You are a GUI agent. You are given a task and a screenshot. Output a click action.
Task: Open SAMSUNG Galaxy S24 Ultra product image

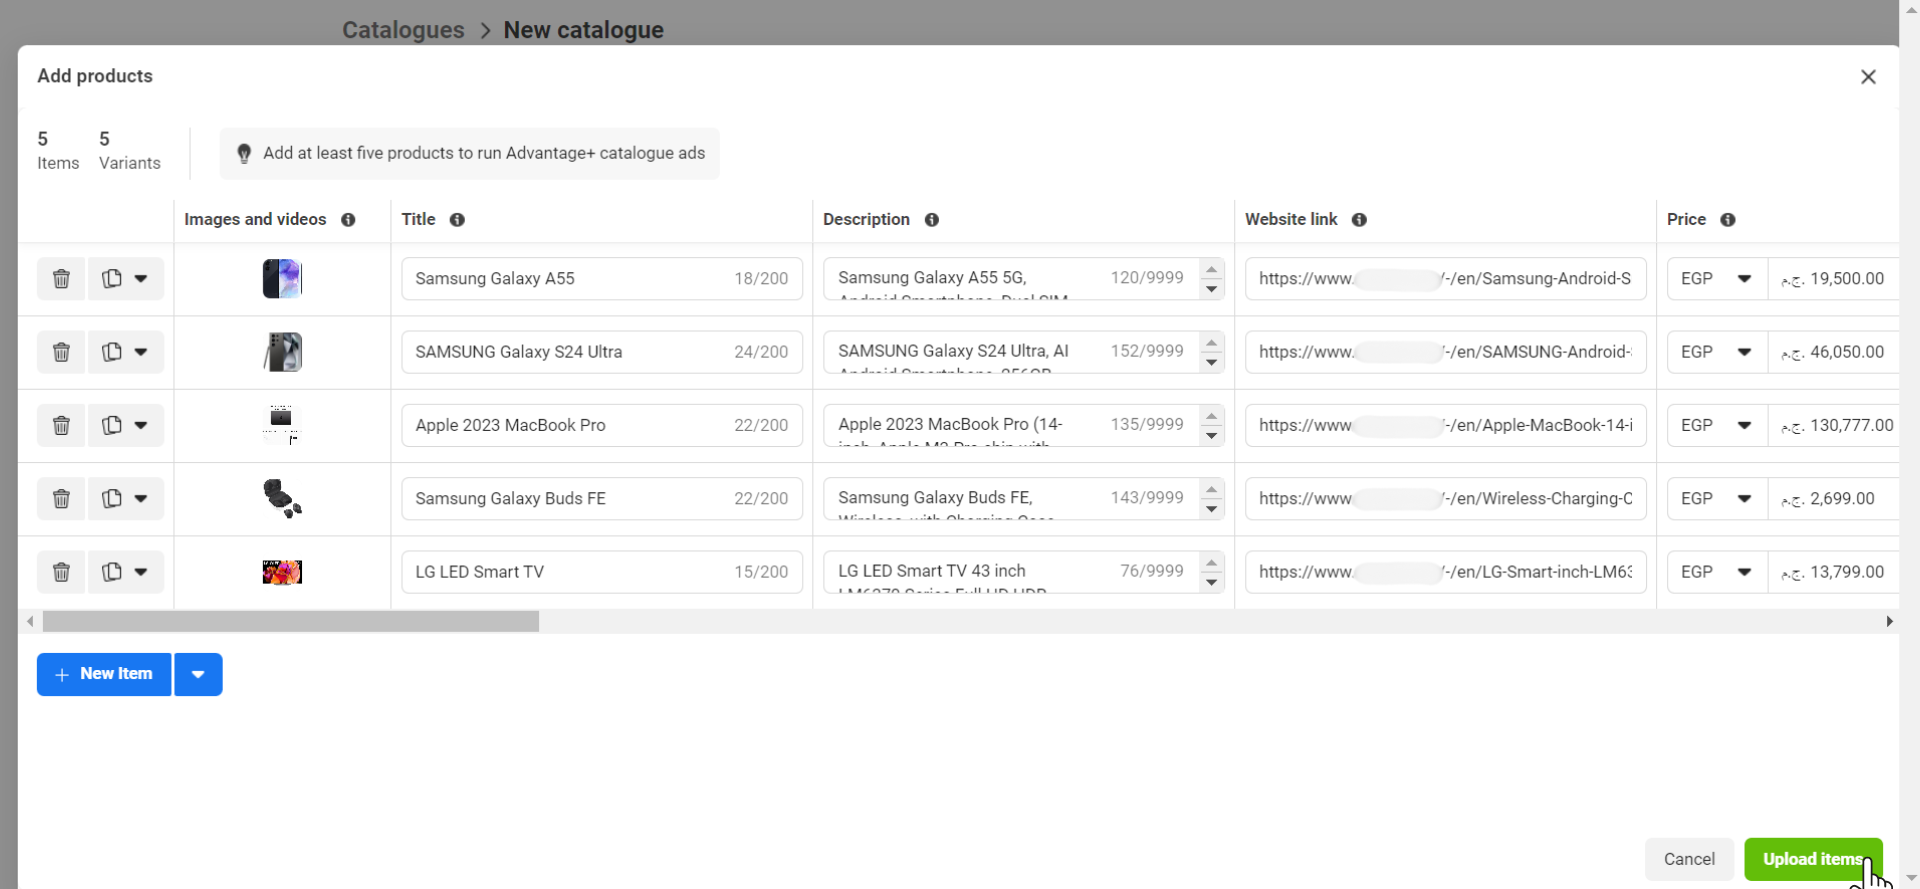[x=282, y=352]
